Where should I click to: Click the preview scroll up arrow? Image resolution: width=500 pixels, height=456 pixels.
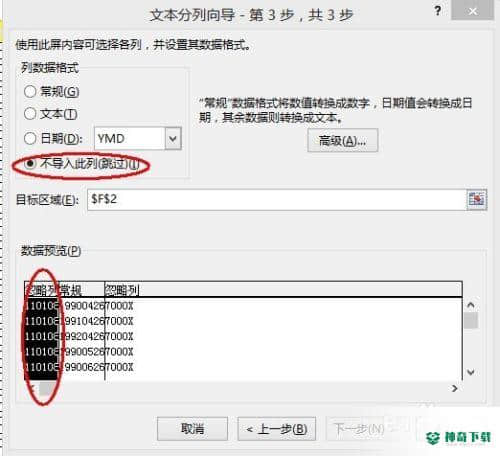click(471, 305)
